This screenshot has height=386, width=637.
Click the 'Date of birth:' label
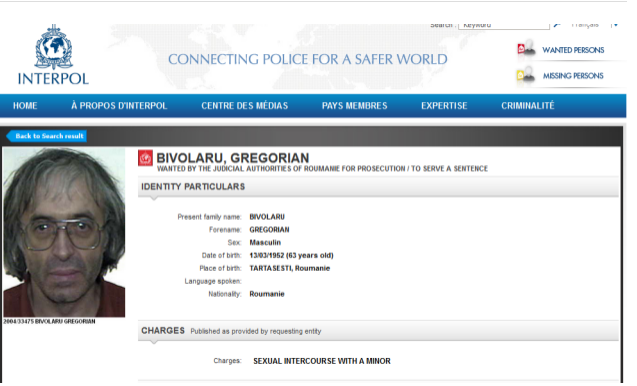tap(221, 256)
